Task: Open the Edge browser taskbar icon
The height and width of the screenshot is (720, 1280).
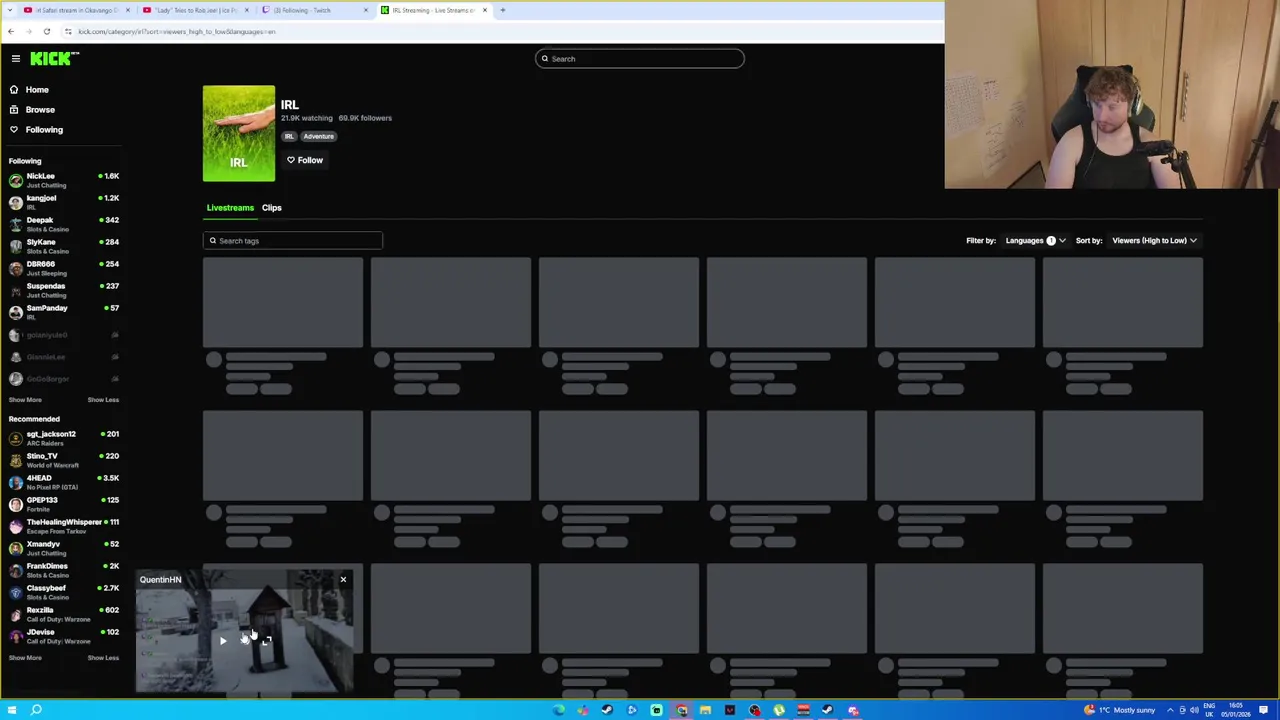Action: pos(558,710)
